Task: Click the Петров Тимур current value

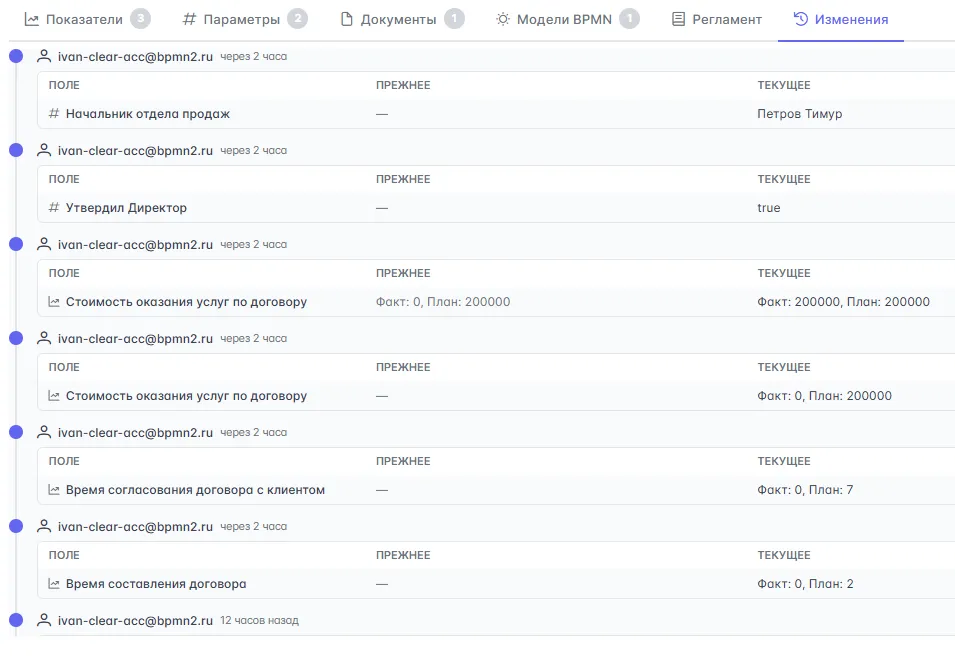Action: coord(799,114)
